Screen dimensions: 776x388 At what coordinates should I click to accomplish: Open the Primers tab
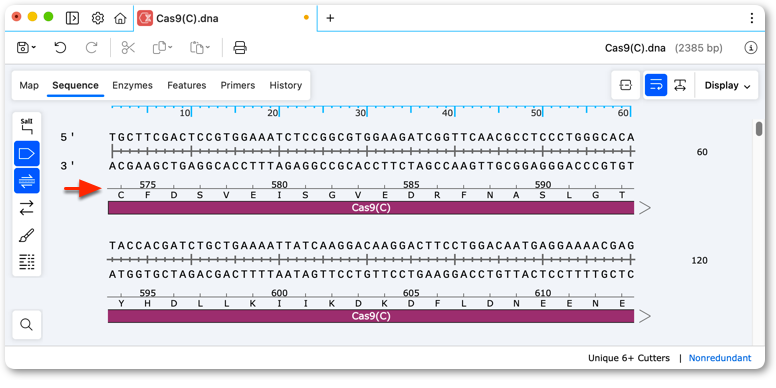pos(238,85)
